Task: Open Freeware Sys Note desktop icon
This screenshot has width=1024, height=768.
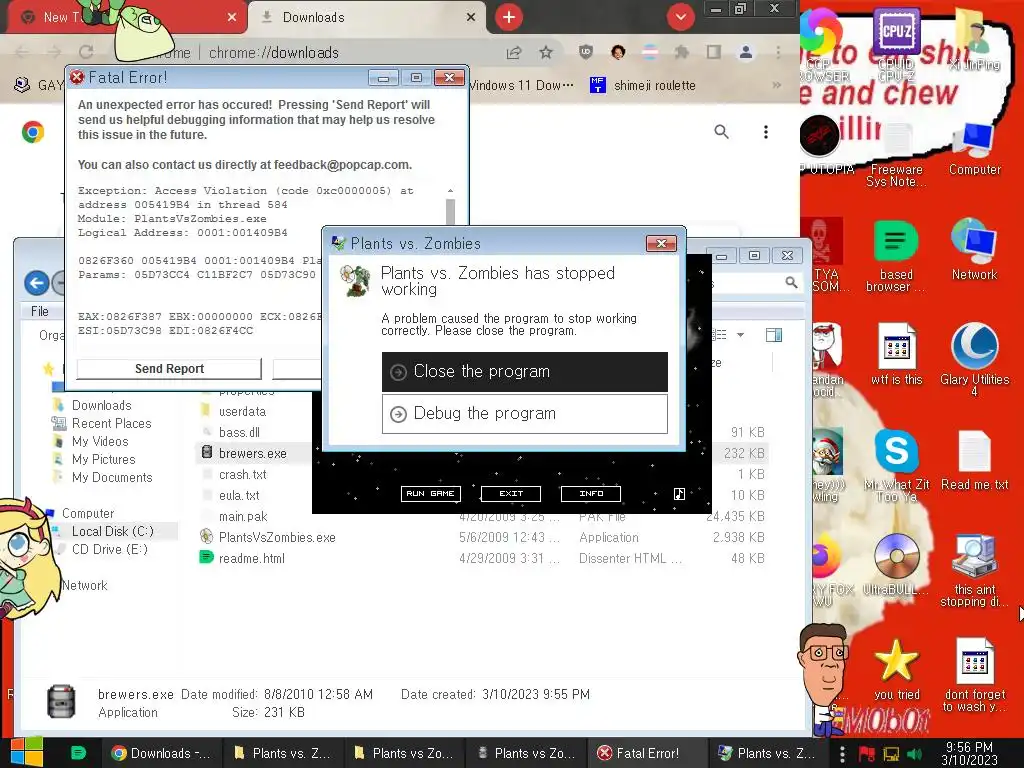Action: tap(896, 155)
